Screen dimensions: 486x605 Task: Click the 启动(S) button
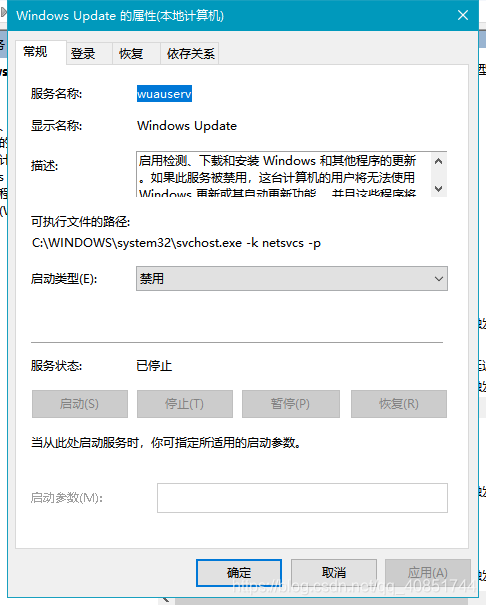coord(80,404)
